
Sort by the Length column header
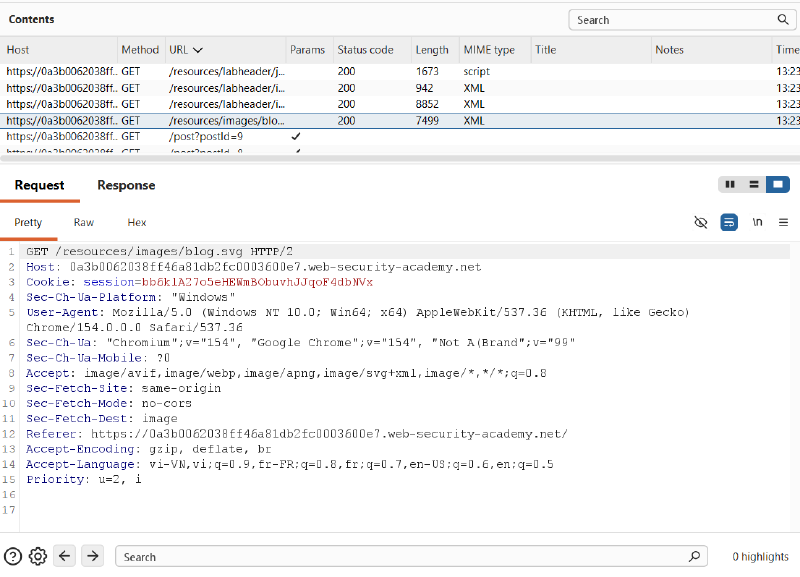click(432, 50)
